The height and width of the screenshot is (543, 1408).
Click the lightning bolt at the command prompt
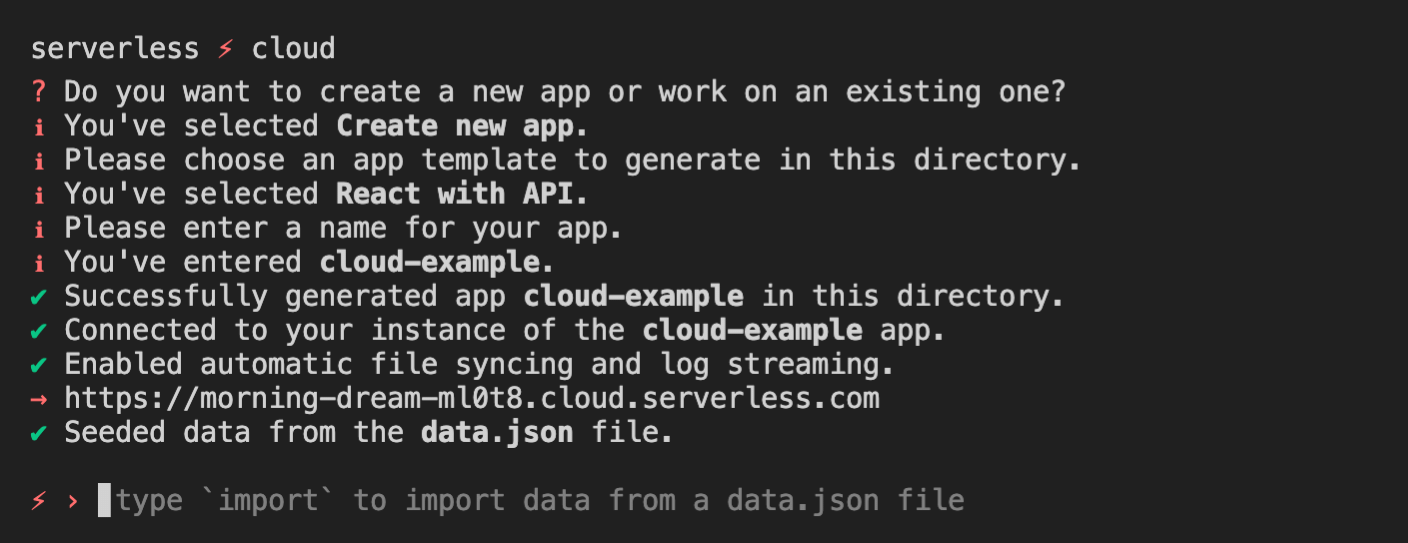39,500
